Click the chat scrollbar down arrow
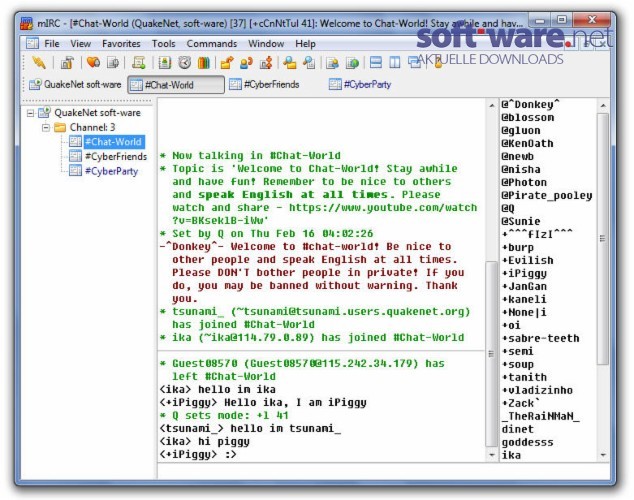This screenshot has height=500, width=634. pyautogui.click(x=491, y=455)
